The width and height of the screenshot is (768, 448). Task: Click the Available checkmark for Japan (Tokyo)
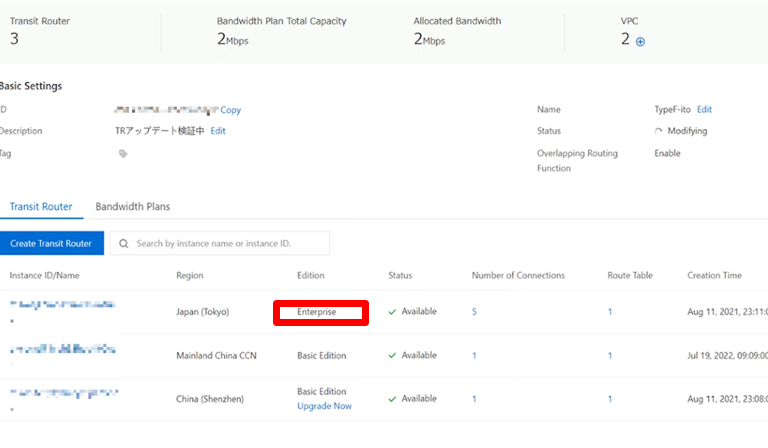(393, 312)
